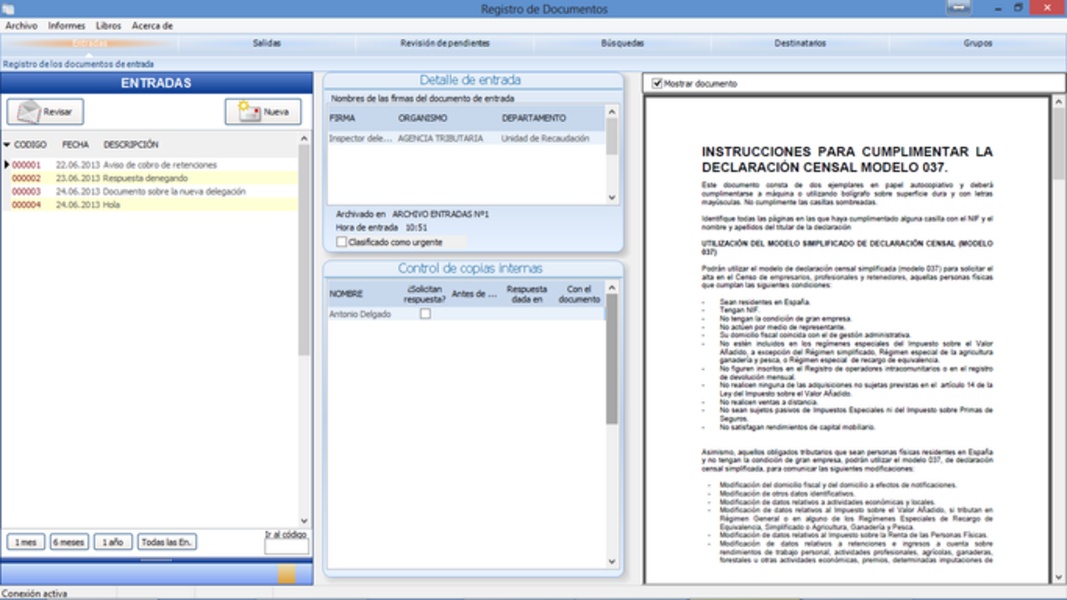Create a new entry with Nueva
Viewport: 1067px width, 600px height.
coord(263,112)
